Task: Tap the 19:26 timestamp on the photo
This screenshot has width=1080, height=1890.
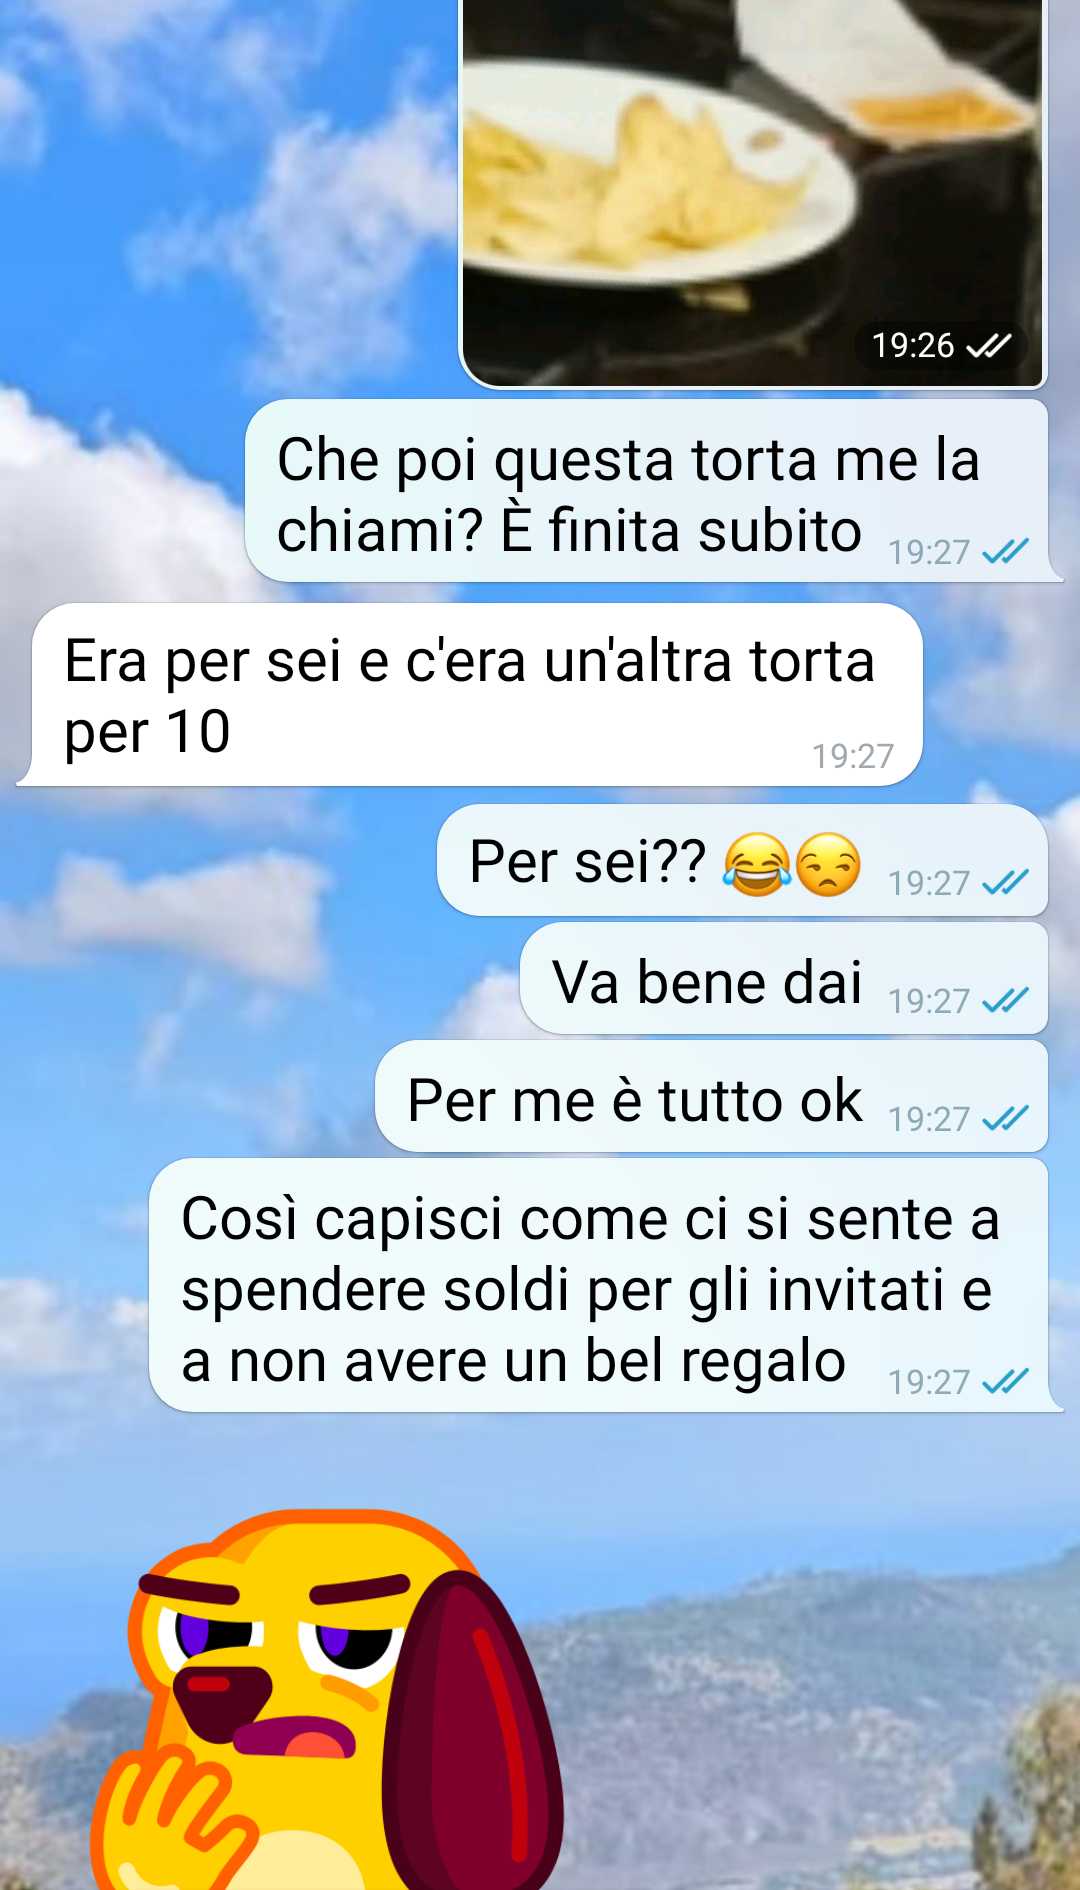Action: click(913, 346)
